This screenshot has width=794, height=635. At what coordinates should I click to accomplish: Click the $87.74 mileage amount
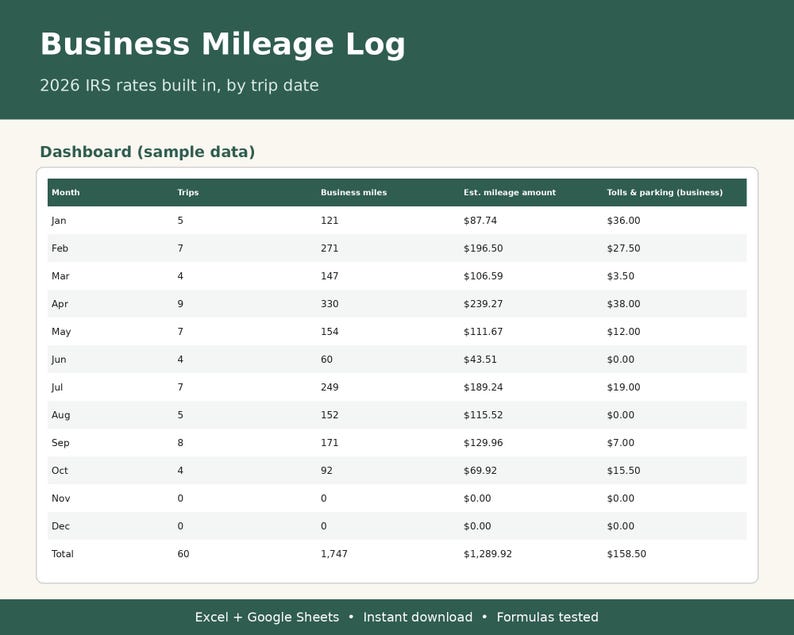point(480,221)
